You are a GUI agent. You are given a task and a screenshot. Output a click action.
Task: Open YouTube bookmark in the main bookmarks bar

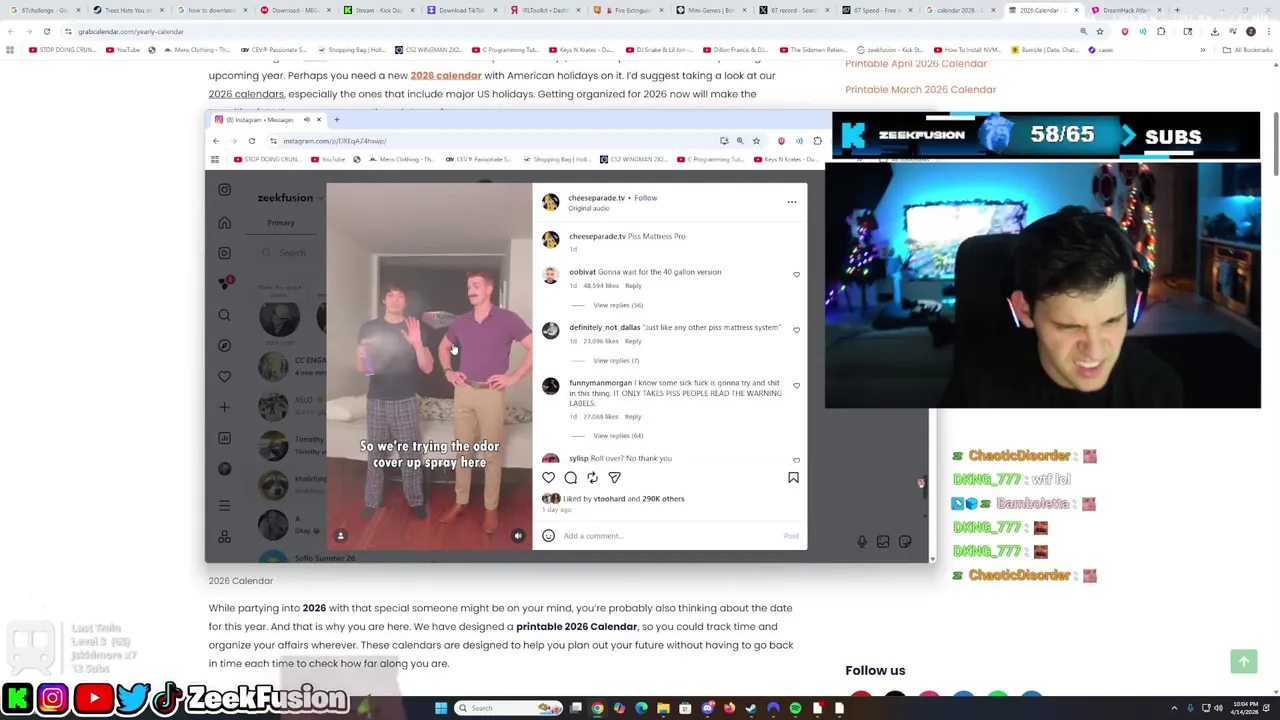123,49
